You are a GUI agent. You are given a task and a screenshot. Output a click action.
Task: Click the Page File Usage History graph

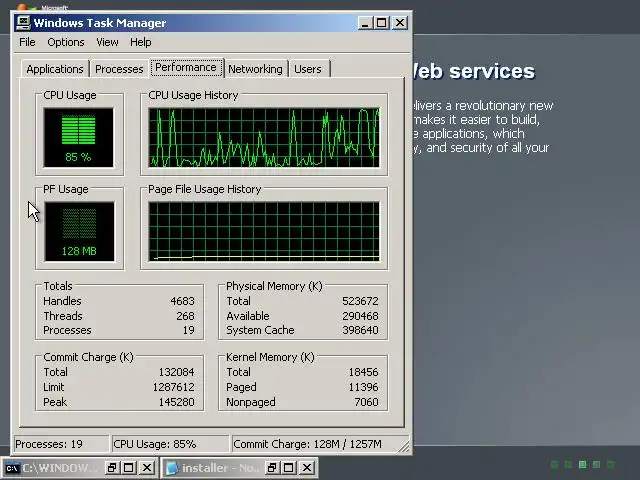pyautogui.click(x=264, y=231)
